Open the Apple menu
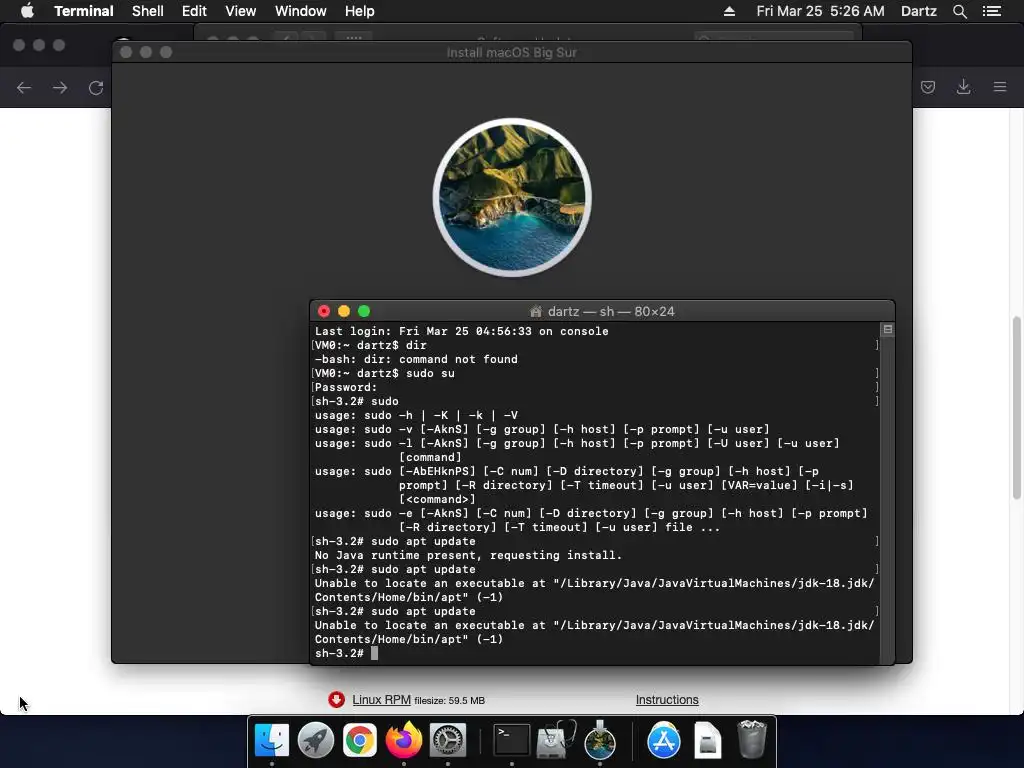The height and width of the screenshot is (768, 1024). [x=27, y=11]
